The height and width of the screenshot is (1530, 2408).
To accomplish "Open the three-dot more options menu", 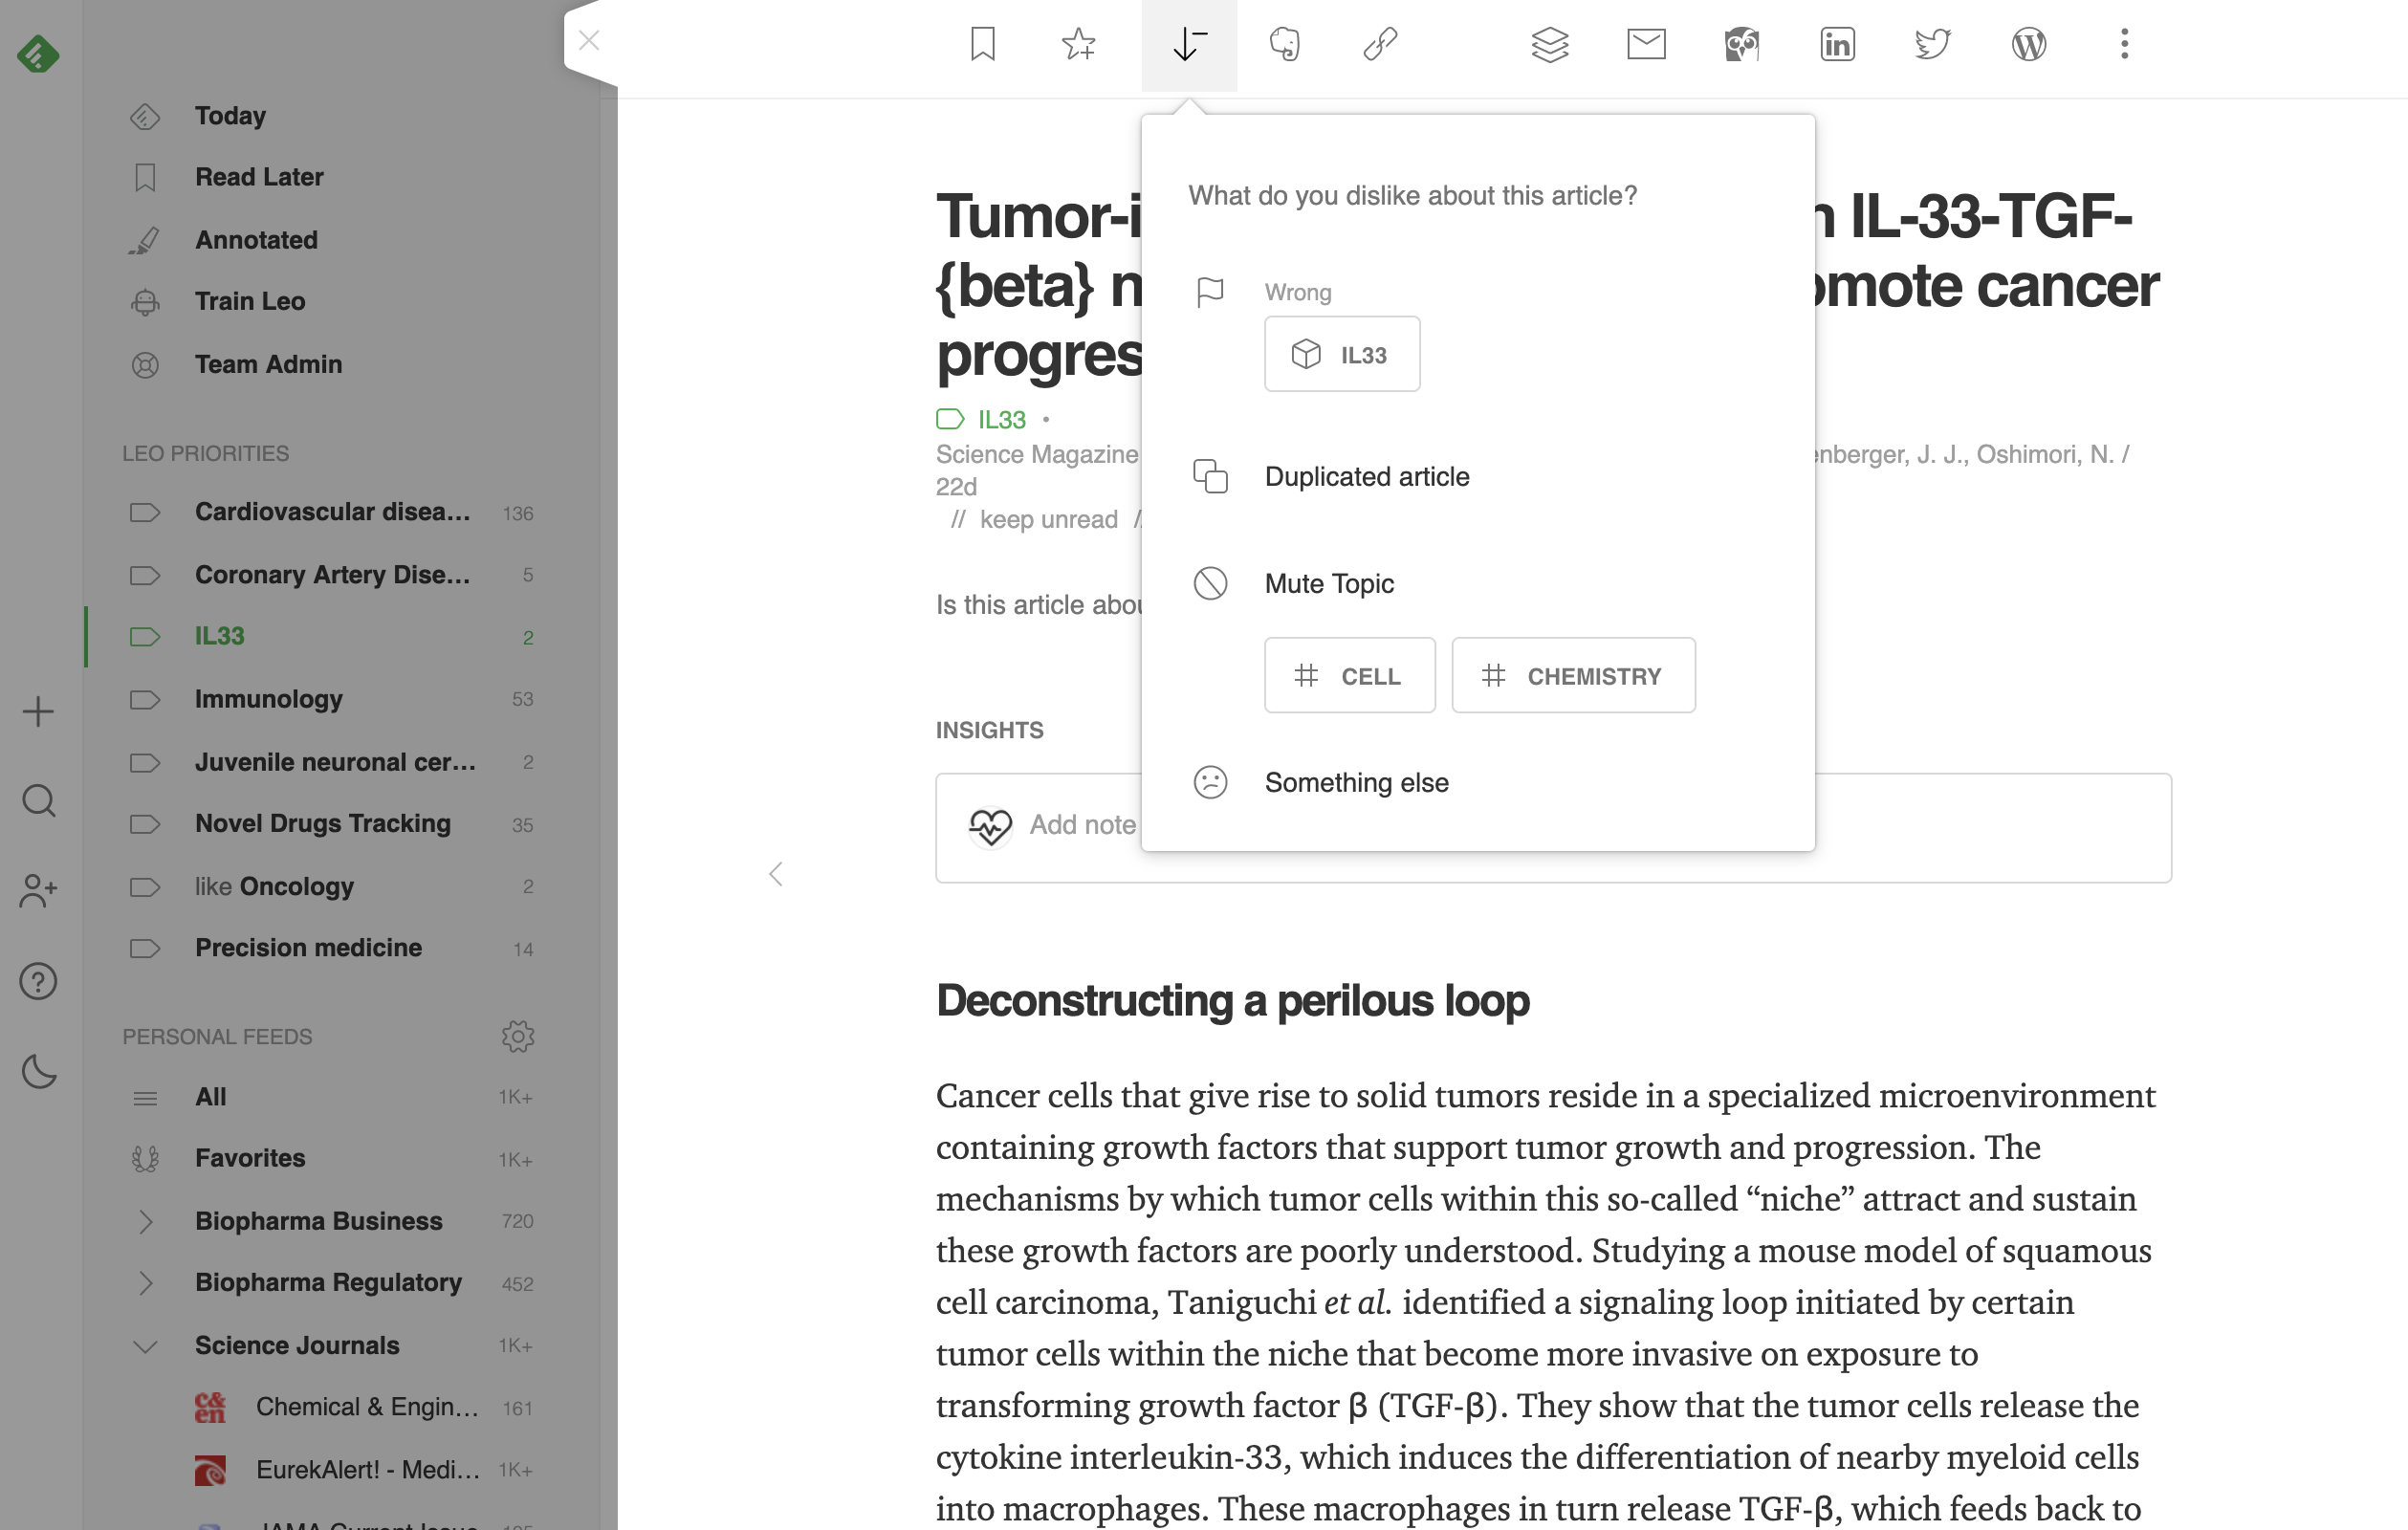I will (2124, 44).
